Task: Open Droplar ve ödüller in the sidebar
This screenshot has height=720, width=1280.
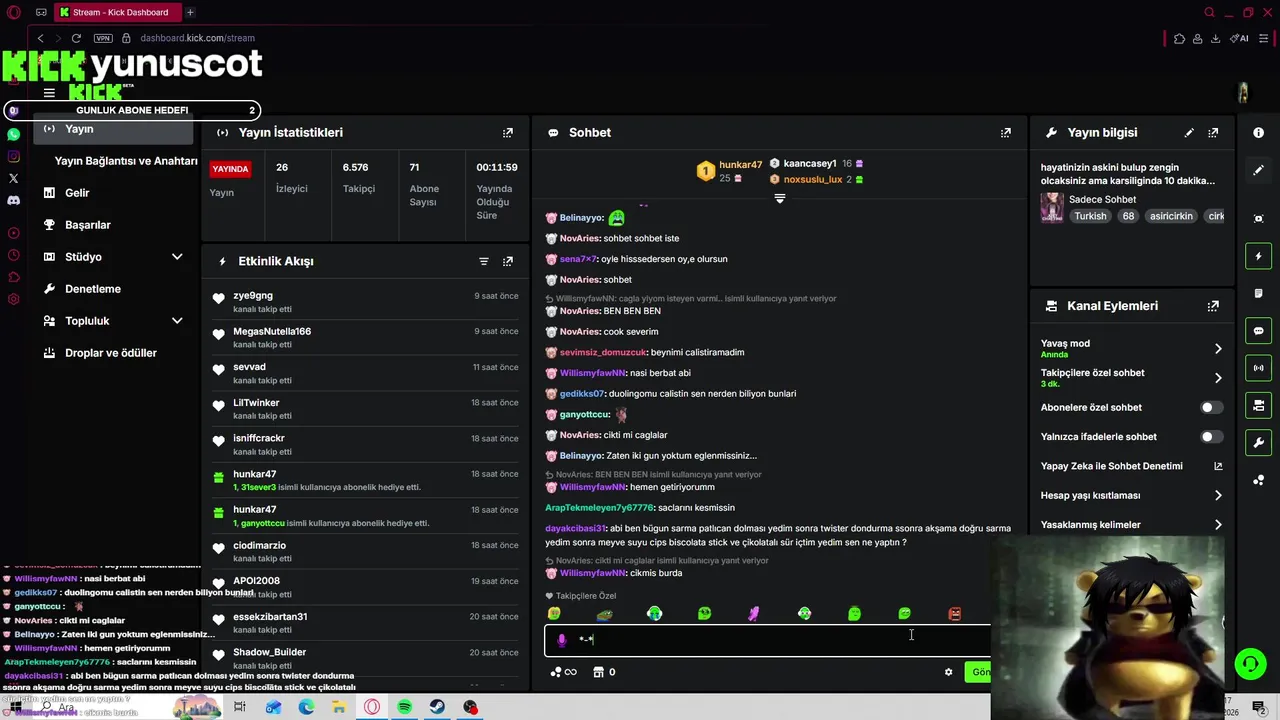Action: (x=111, y=353)
